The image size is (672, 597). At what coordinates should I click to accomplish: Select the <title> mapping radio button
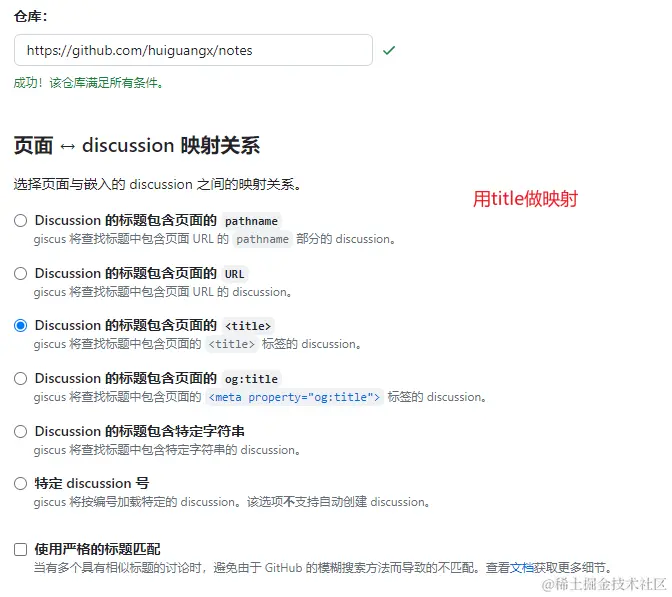(21, 326)
